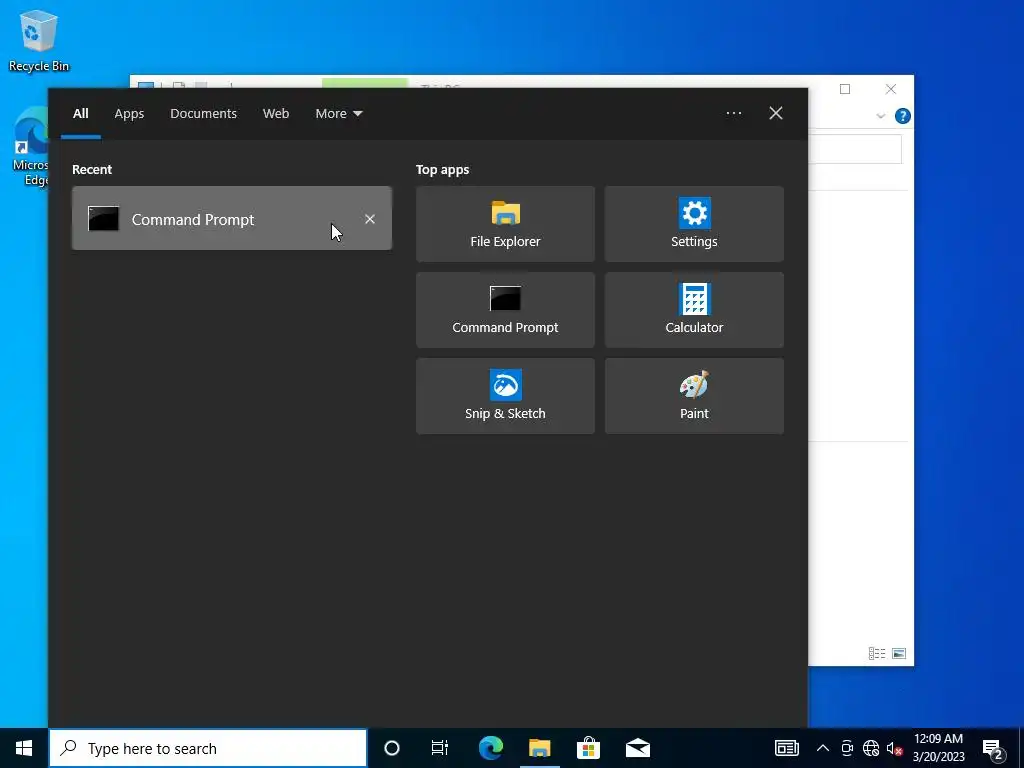Maximize the File Explorer window
This screenshot has width=1024, height=768.
845,89
